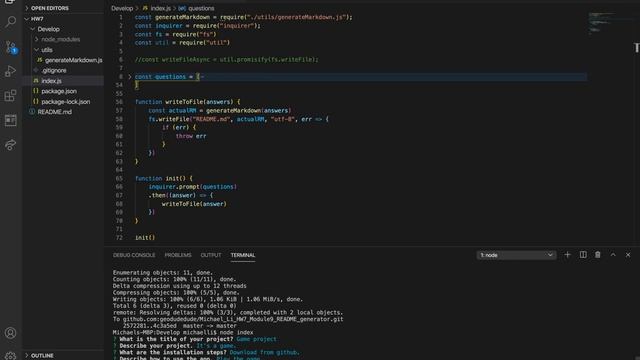
Task: Click the editor vertical scrollbar marker
Action: [636, 47]
